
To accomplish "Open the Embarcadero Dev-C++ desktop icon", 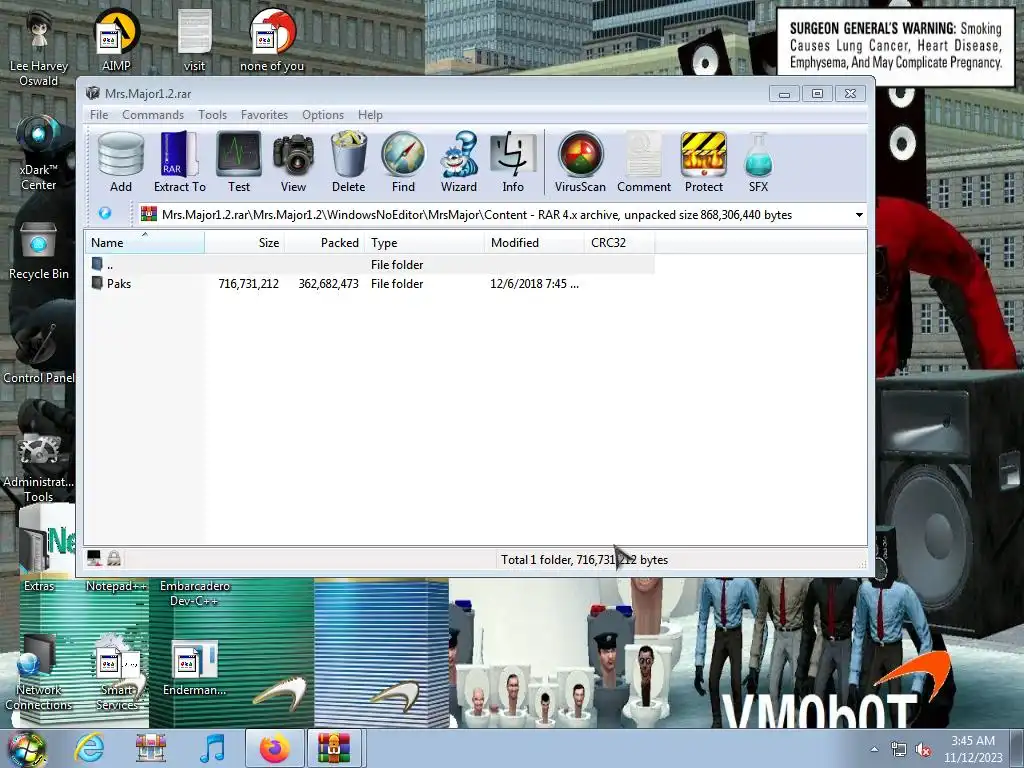I will 194,594.
